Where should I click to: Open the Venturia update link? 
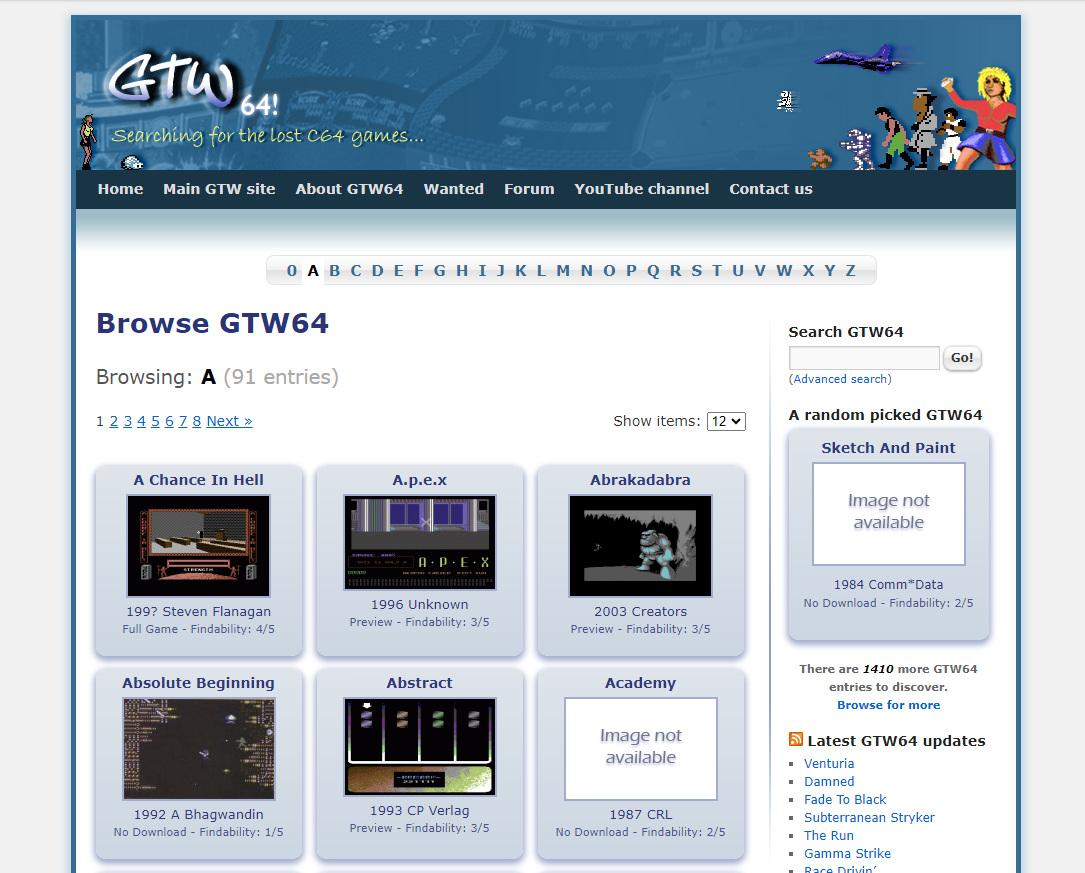click(829, 764)
